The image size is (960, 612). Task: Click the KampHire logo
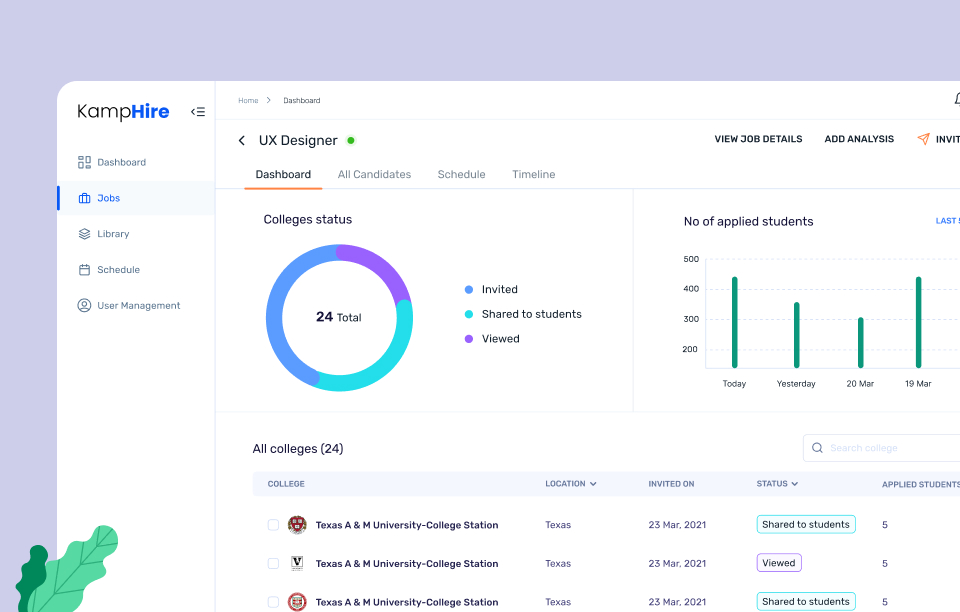[123, 111]
